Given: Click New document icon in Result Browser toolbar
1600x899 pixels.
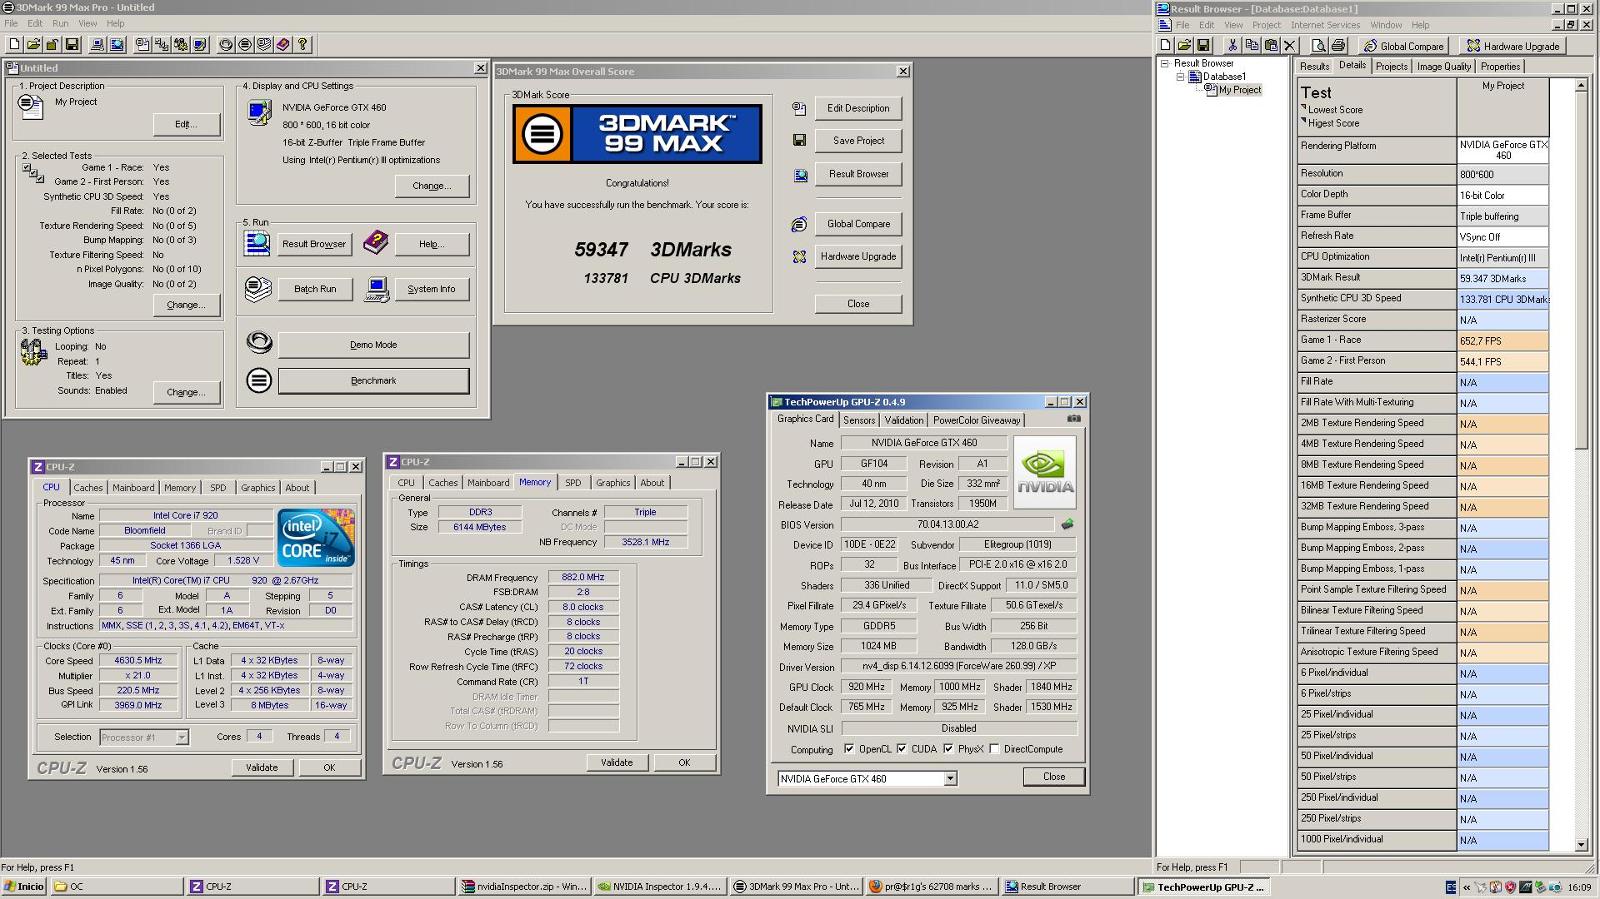Looking at the screenshot, I should click(1165, 45).
